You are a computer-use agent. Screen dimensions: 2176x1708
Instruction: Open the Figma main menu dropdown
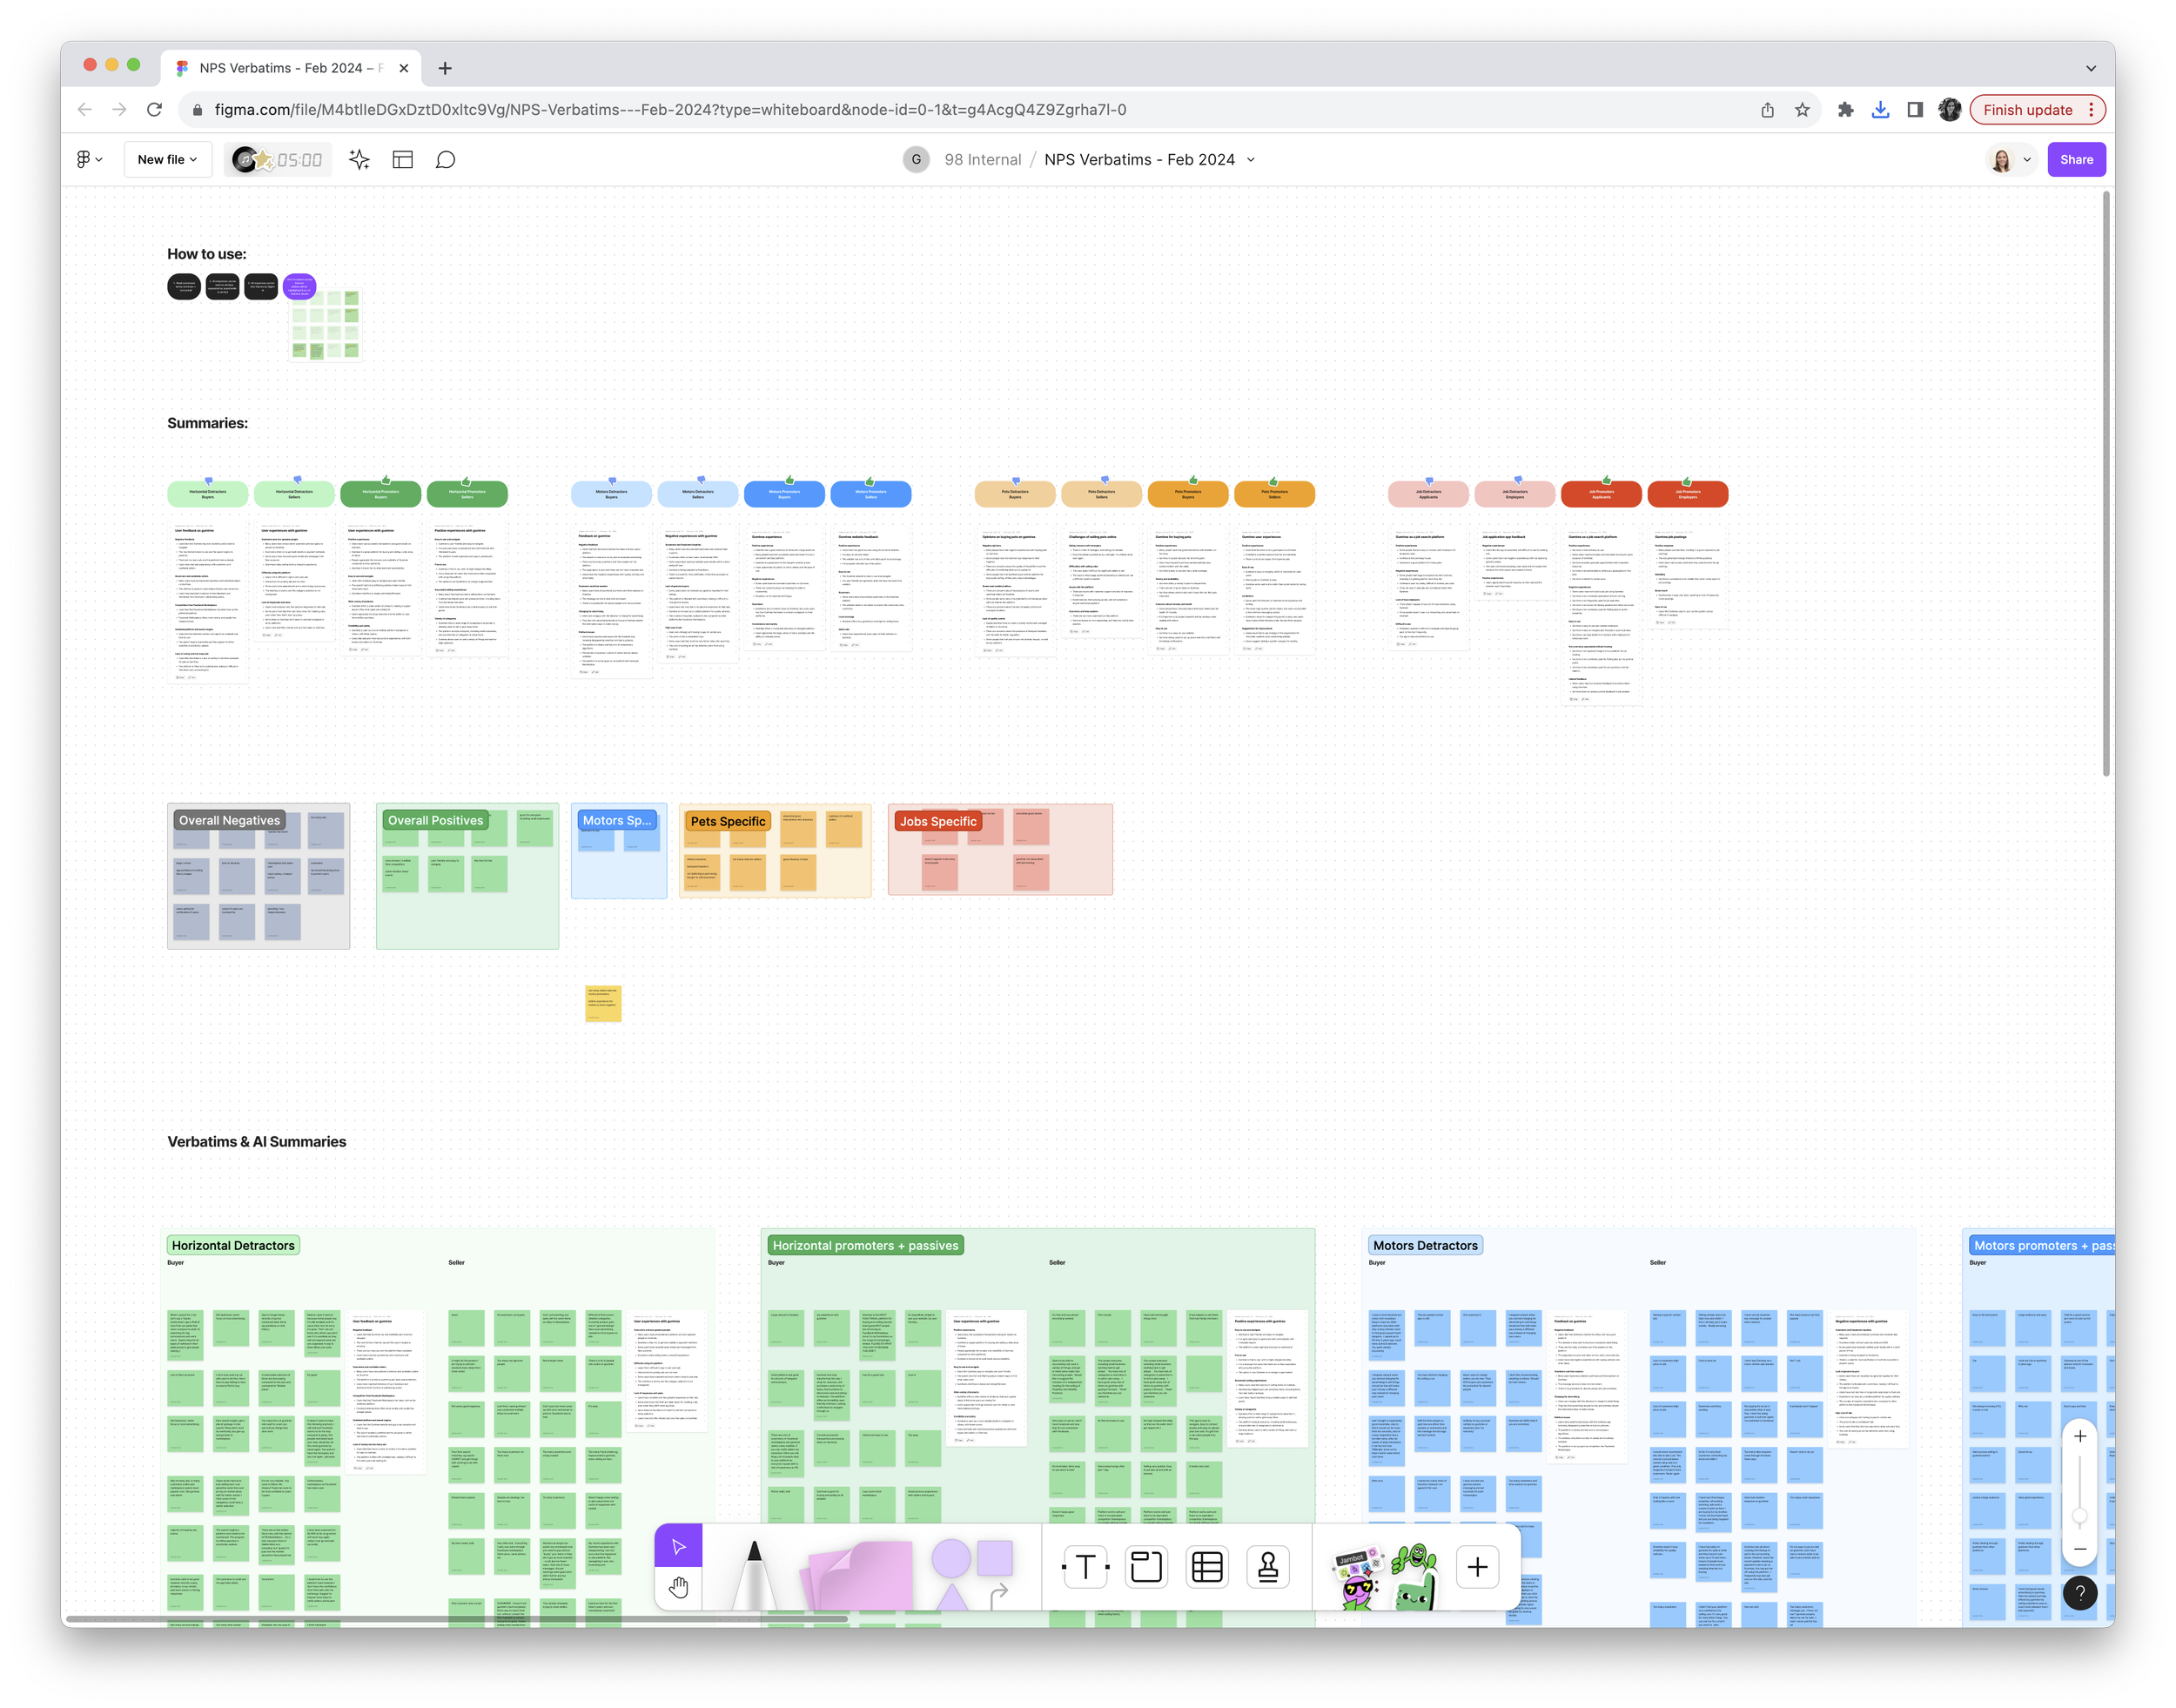click(89, 160)
